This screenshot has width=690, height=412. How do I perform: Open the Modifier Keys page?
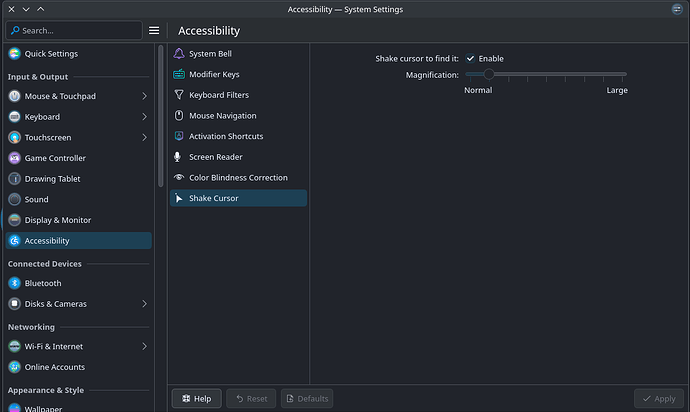[x=238, y=74]
